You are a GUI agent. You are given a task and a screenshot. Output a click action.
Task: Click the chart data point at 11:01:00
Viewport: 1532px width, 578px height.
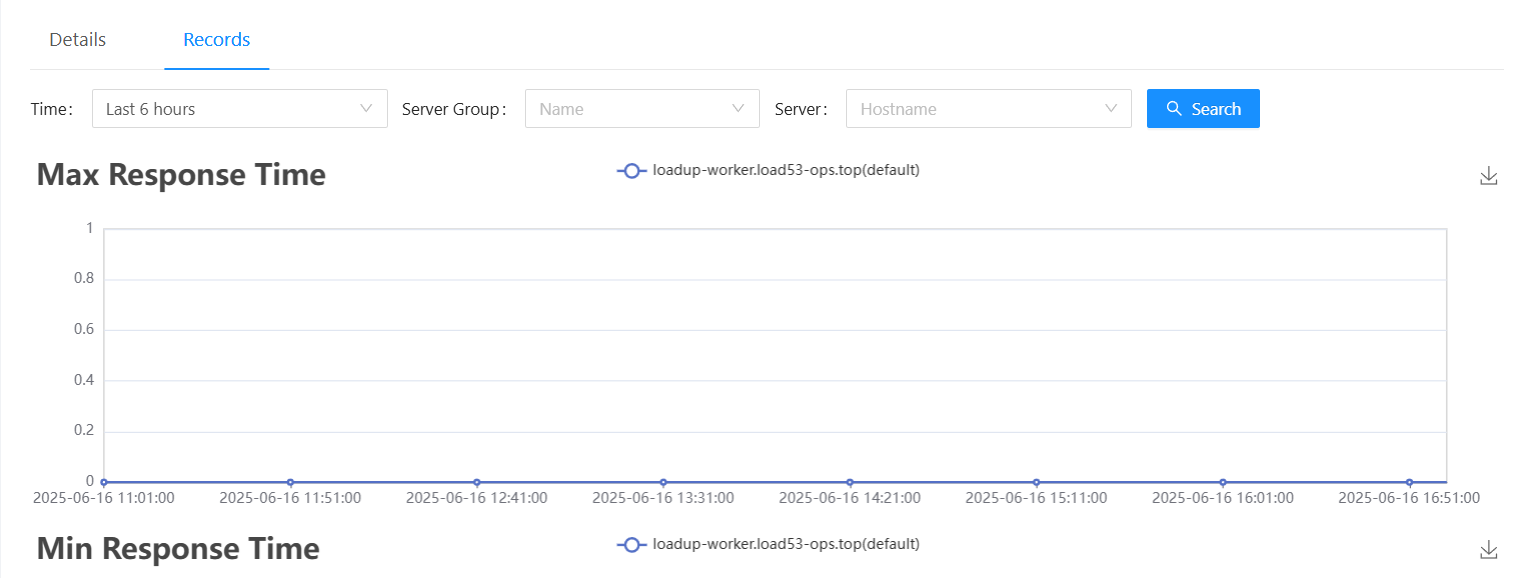pyautogui.click(x=104, y=482)
